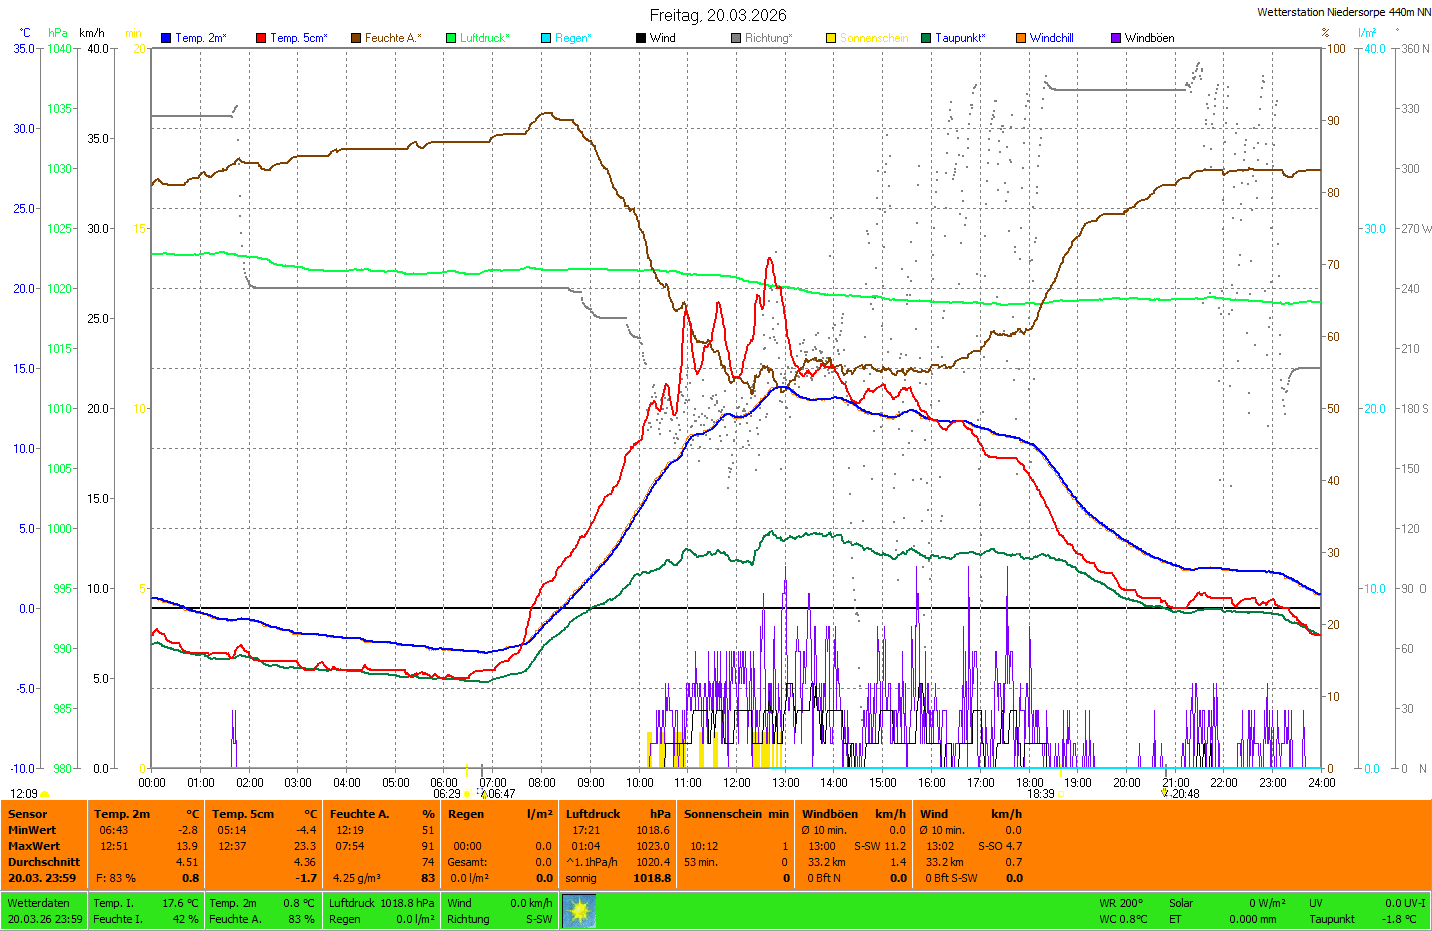This screenshot has height=931, width=1432.
Task: Click the green Luftdruck legend square
Action: (x=451, y=38)
